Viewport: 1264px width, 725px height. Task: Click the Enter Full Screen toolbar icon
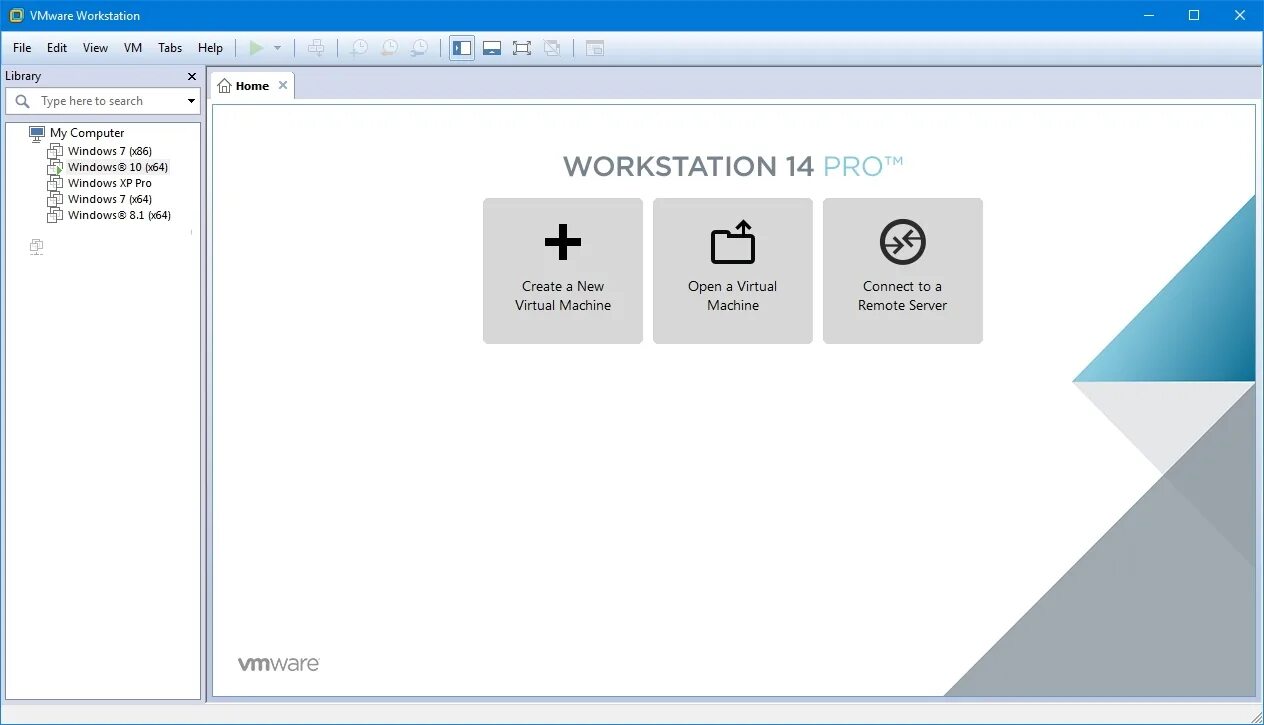click(522, 47)
